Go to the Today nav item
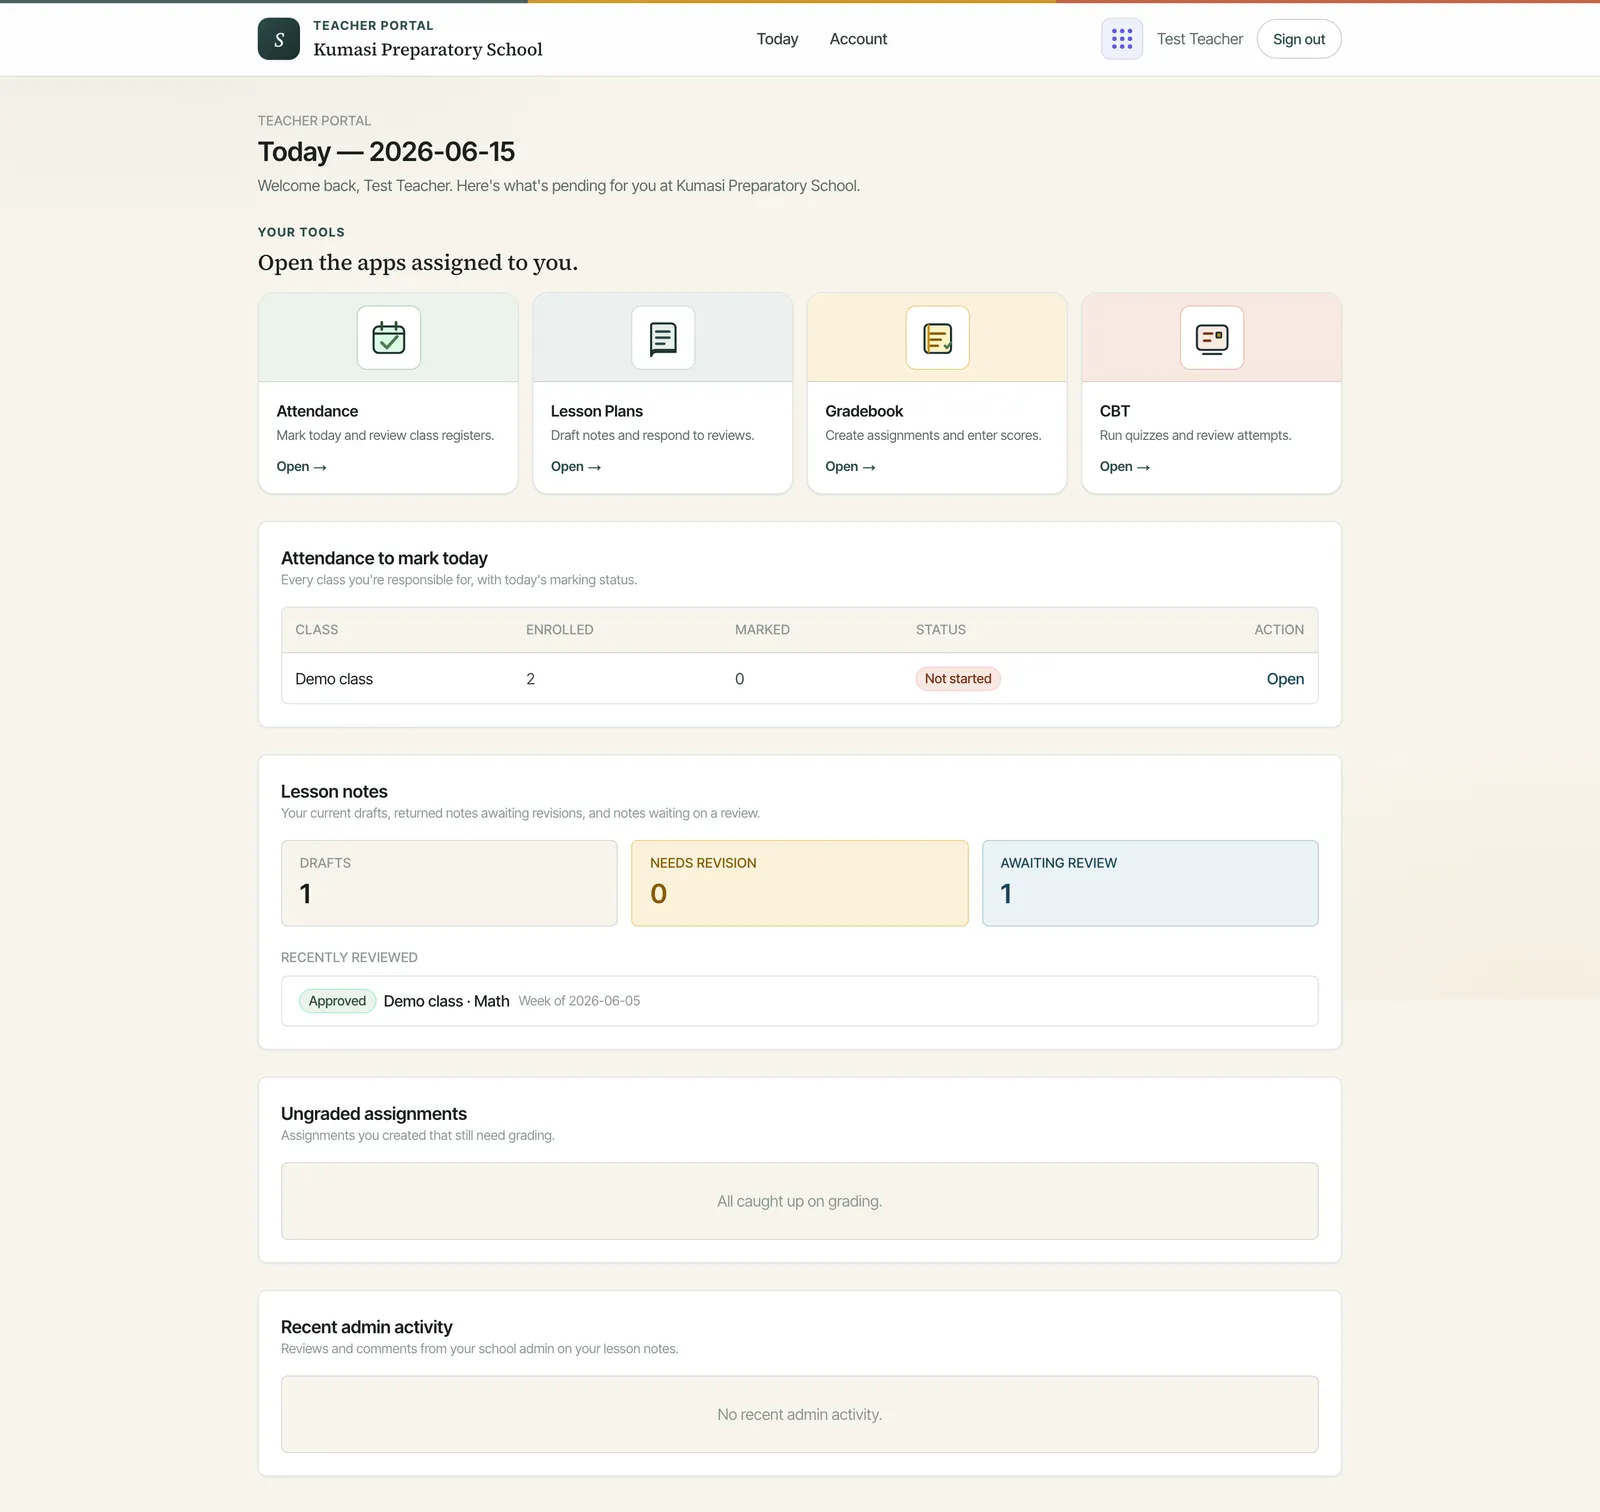The height and width of the screenshot is (1512, 1600). click(x=777, y=39)
